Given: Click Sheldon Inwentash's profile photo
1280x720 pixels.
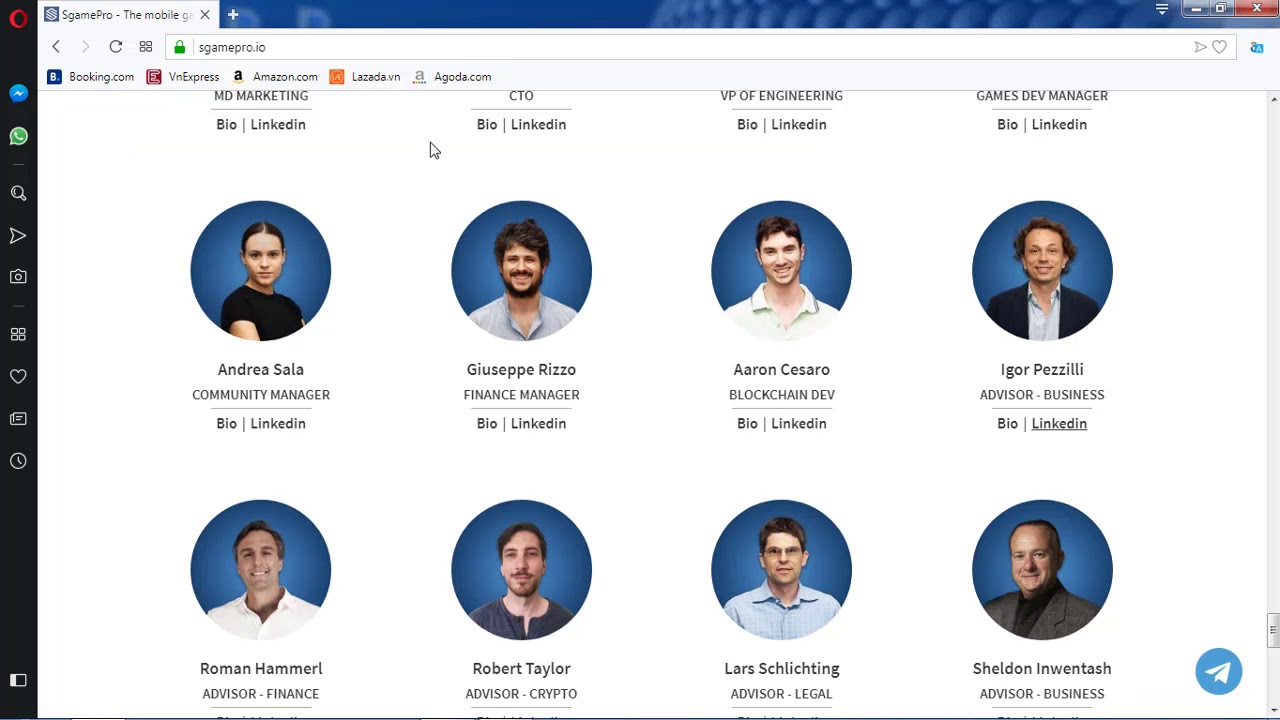Looking at the screenshot, I should pyautogui.click(x=1042, y=570).
